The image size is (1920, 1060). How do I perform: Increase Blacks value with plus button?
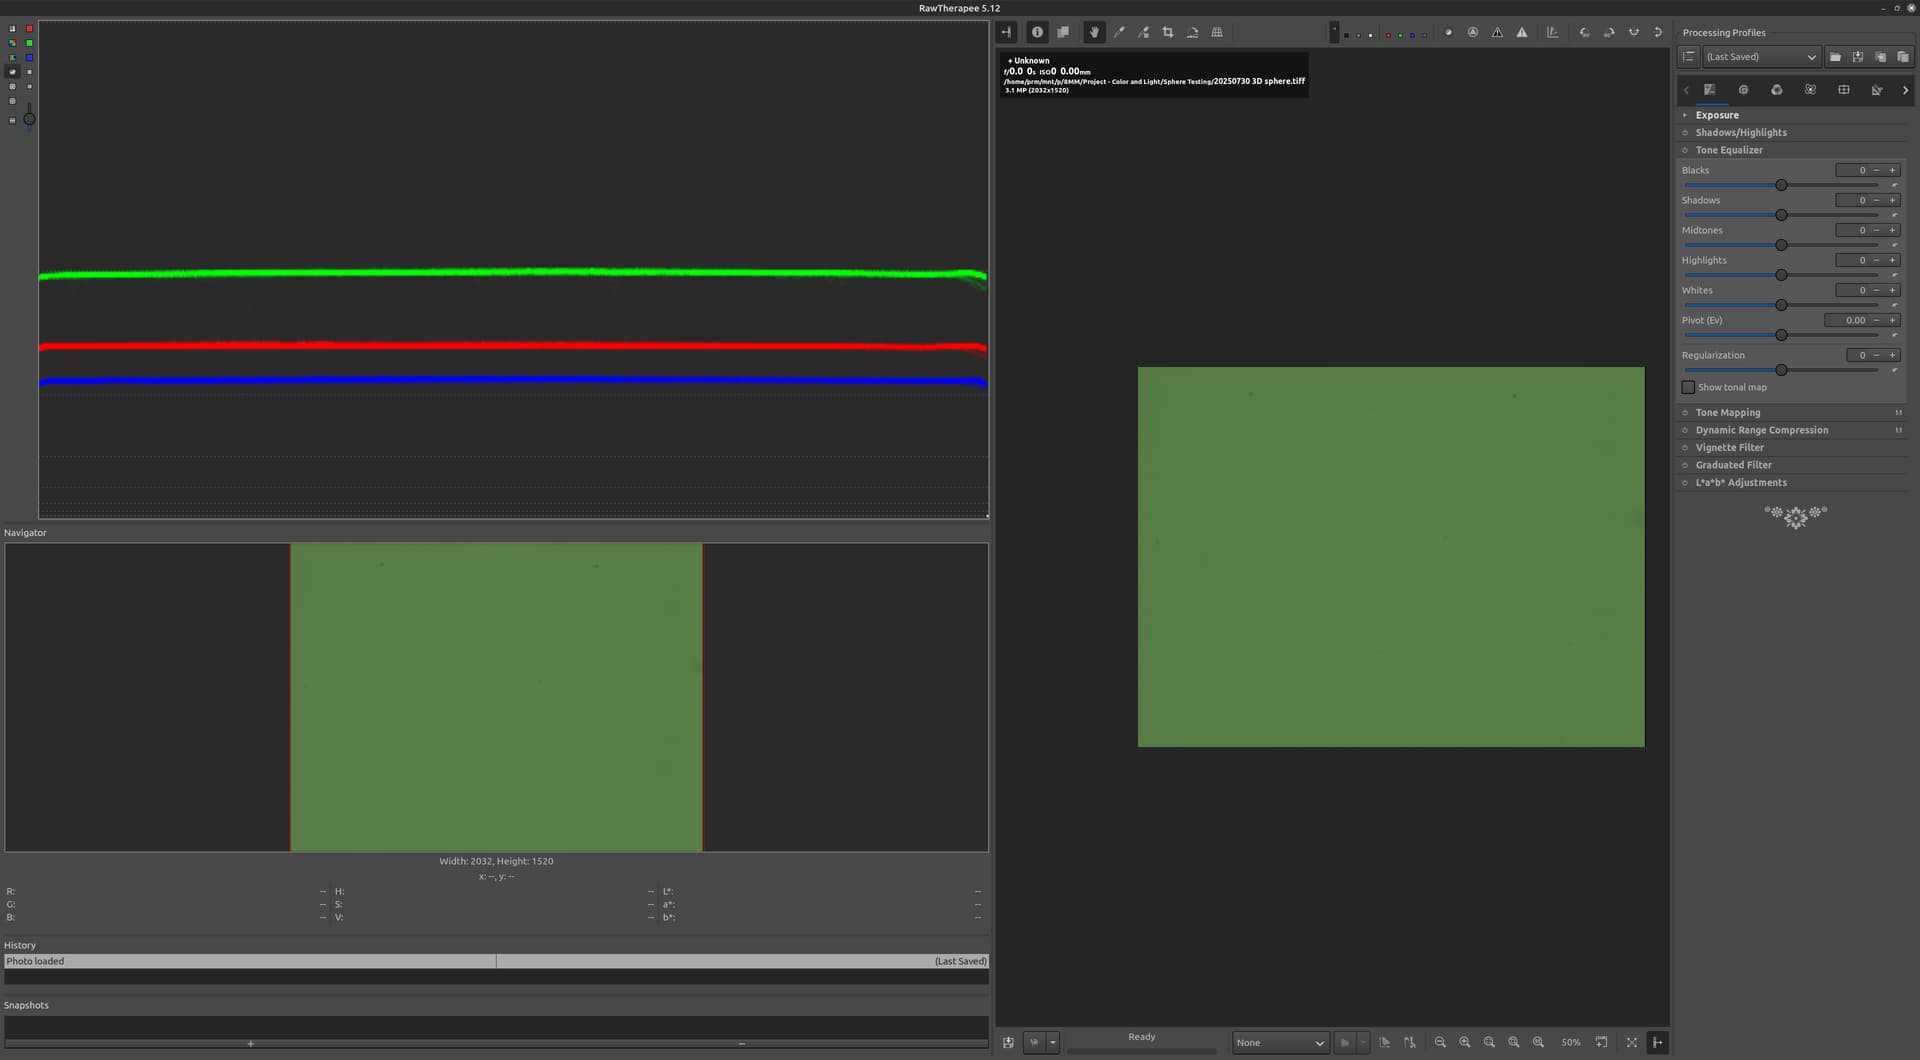1892,171
